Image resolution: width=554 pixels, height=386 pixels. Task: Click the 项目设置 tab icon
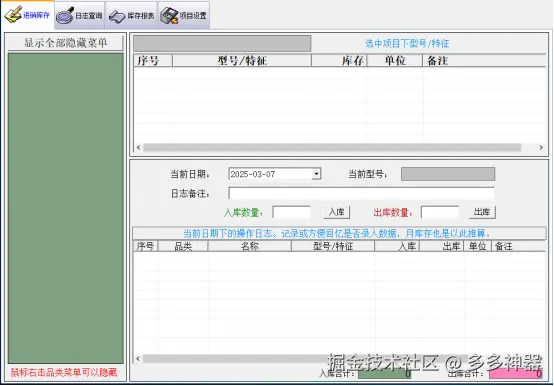(x=169, y=16)
